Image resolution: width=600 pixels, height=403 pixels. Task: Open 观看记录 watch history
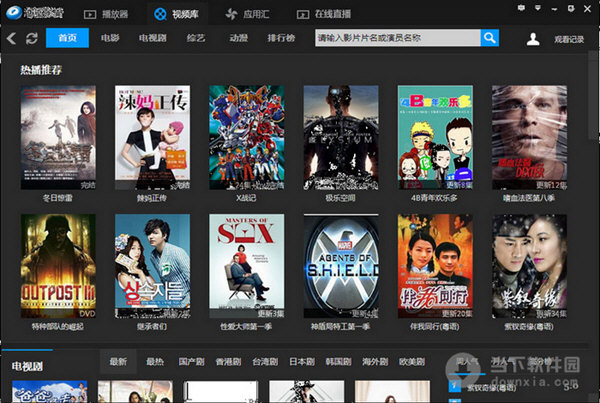pos(569,39)
